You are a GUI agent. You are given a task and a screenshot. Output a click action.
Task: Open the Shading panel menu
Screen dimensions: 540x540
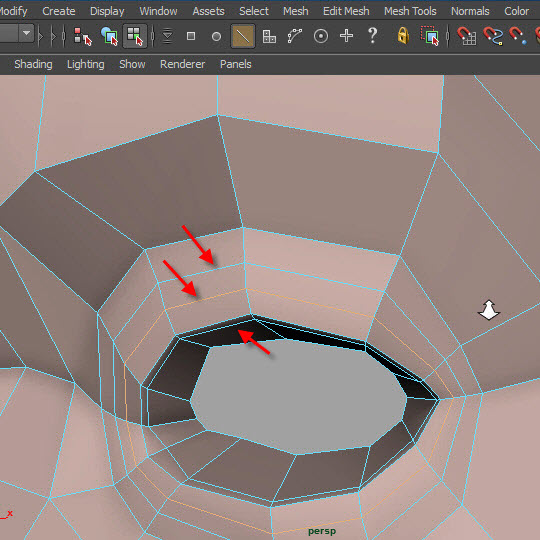[33, 64]
